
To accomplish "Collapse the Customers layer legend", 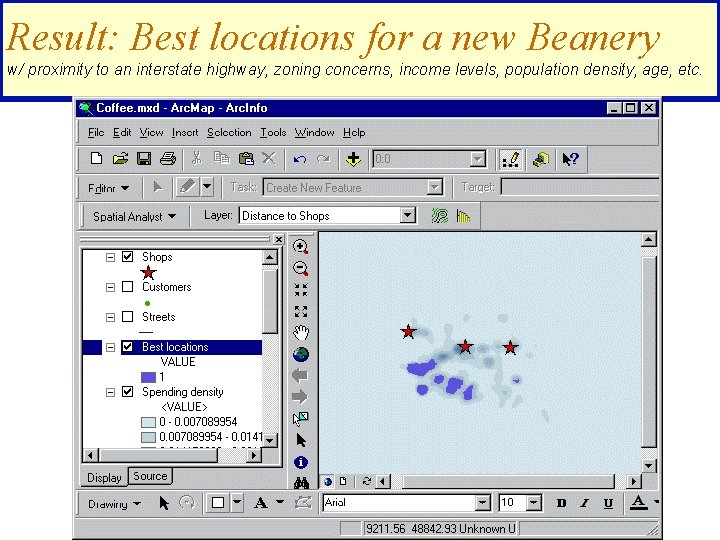I will pos(110,287).
